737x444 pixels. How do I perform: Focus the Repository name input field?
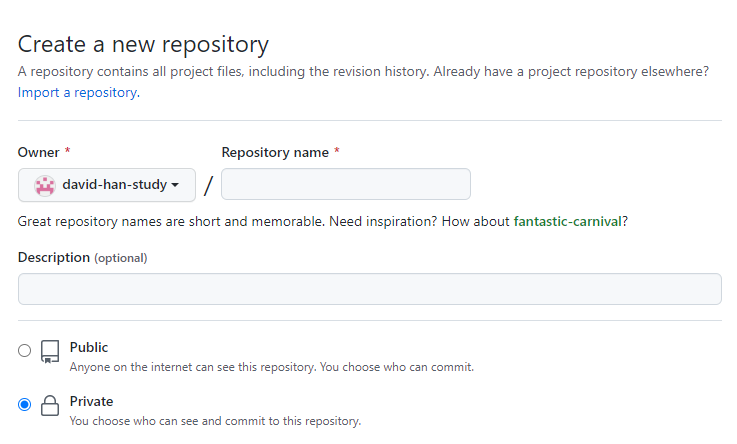tap(346, 184)
